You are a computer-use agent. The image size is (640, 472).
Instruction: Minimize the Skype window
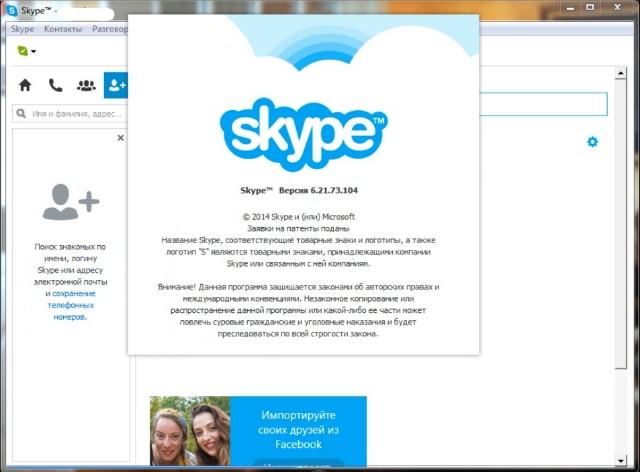pyautogui.click(x=571, y=7)
